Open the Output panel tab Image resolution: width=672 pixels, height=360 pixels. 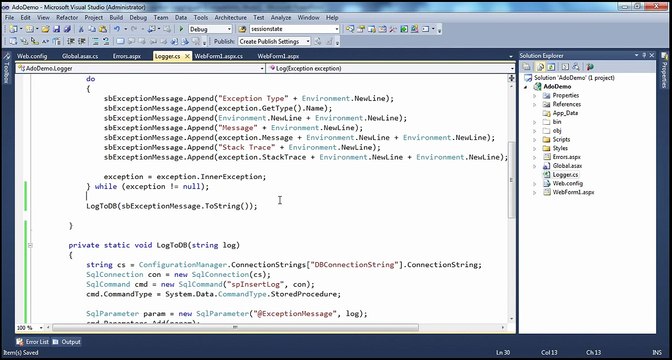pyautogui.click(x=66, y=342)
